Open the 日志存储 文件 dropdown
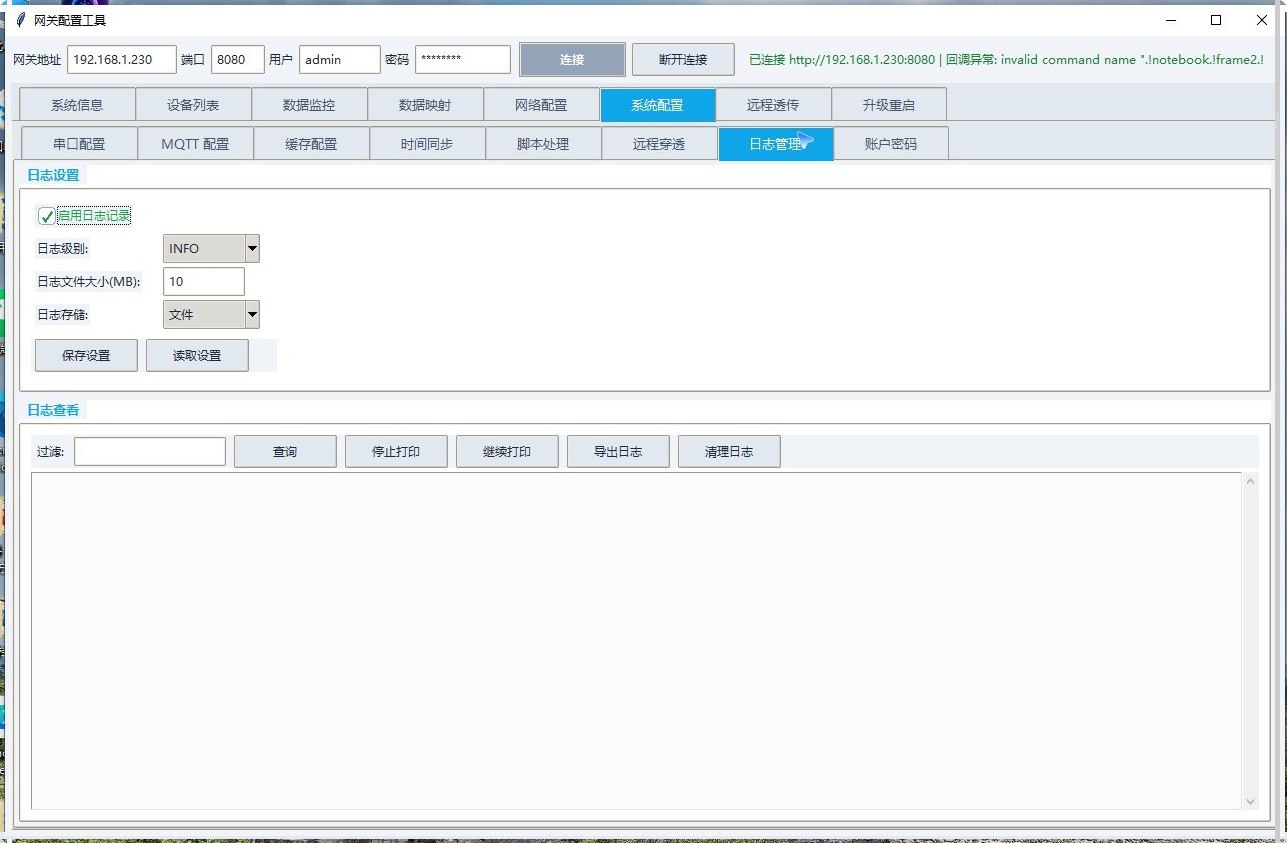 [211, 315]
